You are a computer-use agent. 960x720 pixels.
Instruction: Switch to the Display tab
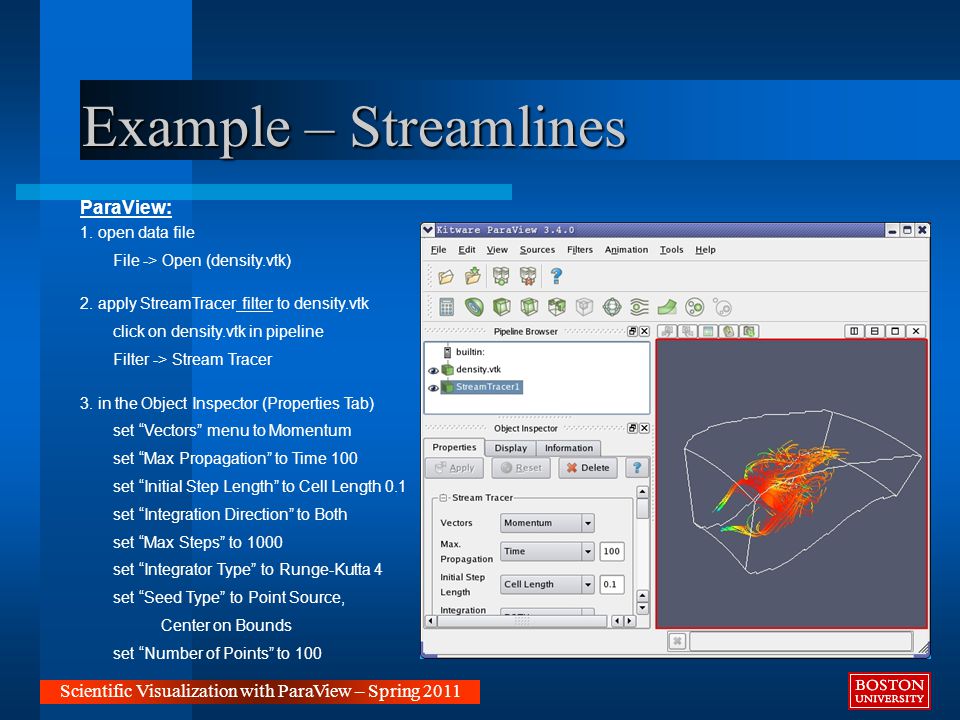(x=511, y=448)
